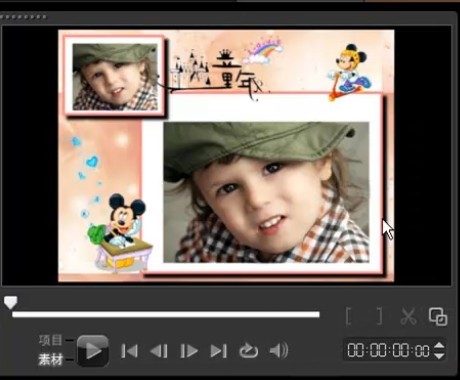Click the white trim bar under the preview
Image resolution: width=460 pixels, height=380 pixels.
(166, 314)
